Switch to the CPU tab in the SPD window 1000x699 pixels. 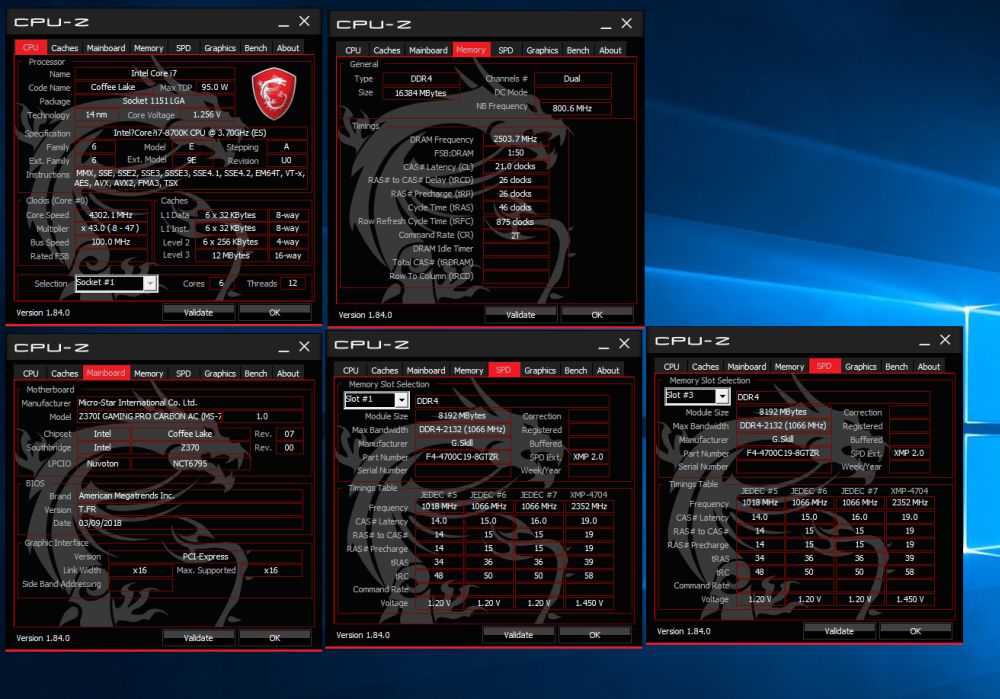pos(352,369)
